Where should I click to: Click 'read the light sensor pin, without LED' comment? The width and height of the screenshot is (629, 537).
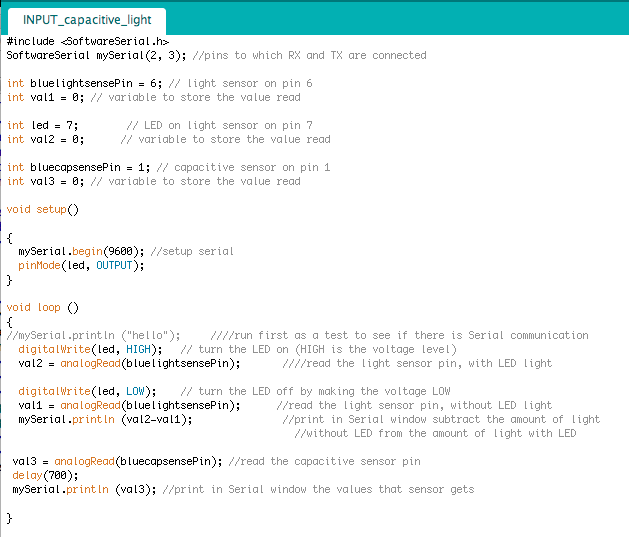pos(414,405)
